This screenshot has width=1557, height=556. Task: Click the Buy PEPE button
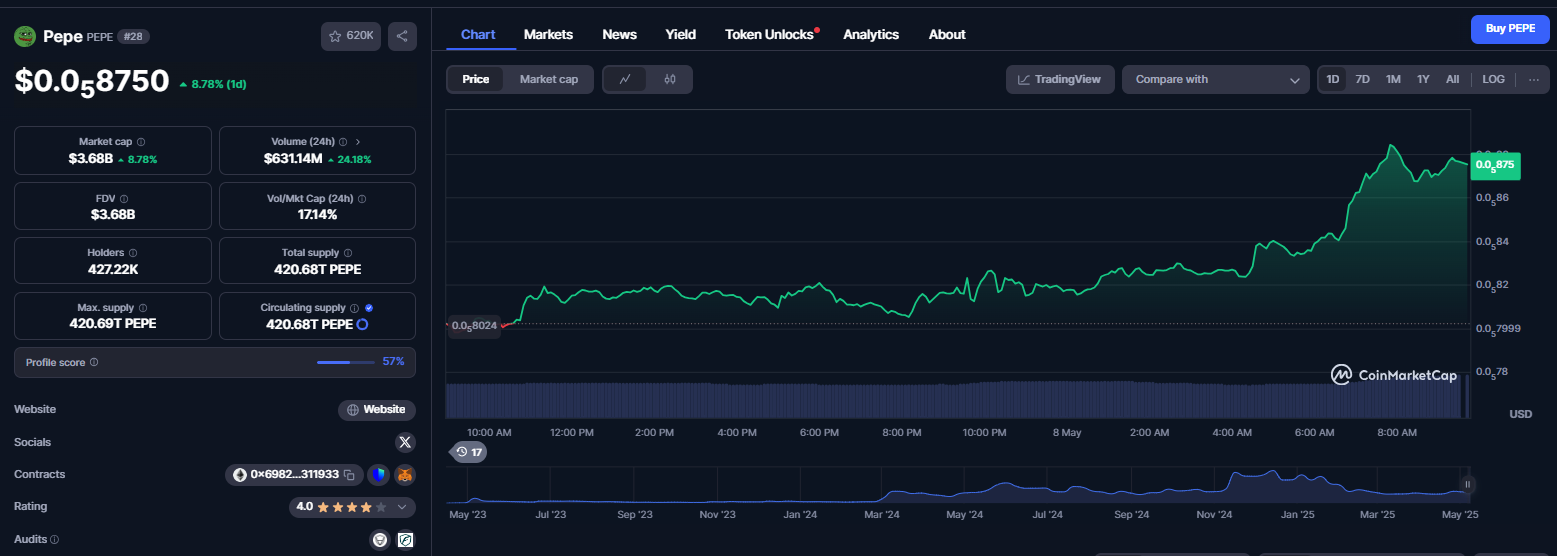1510,29
